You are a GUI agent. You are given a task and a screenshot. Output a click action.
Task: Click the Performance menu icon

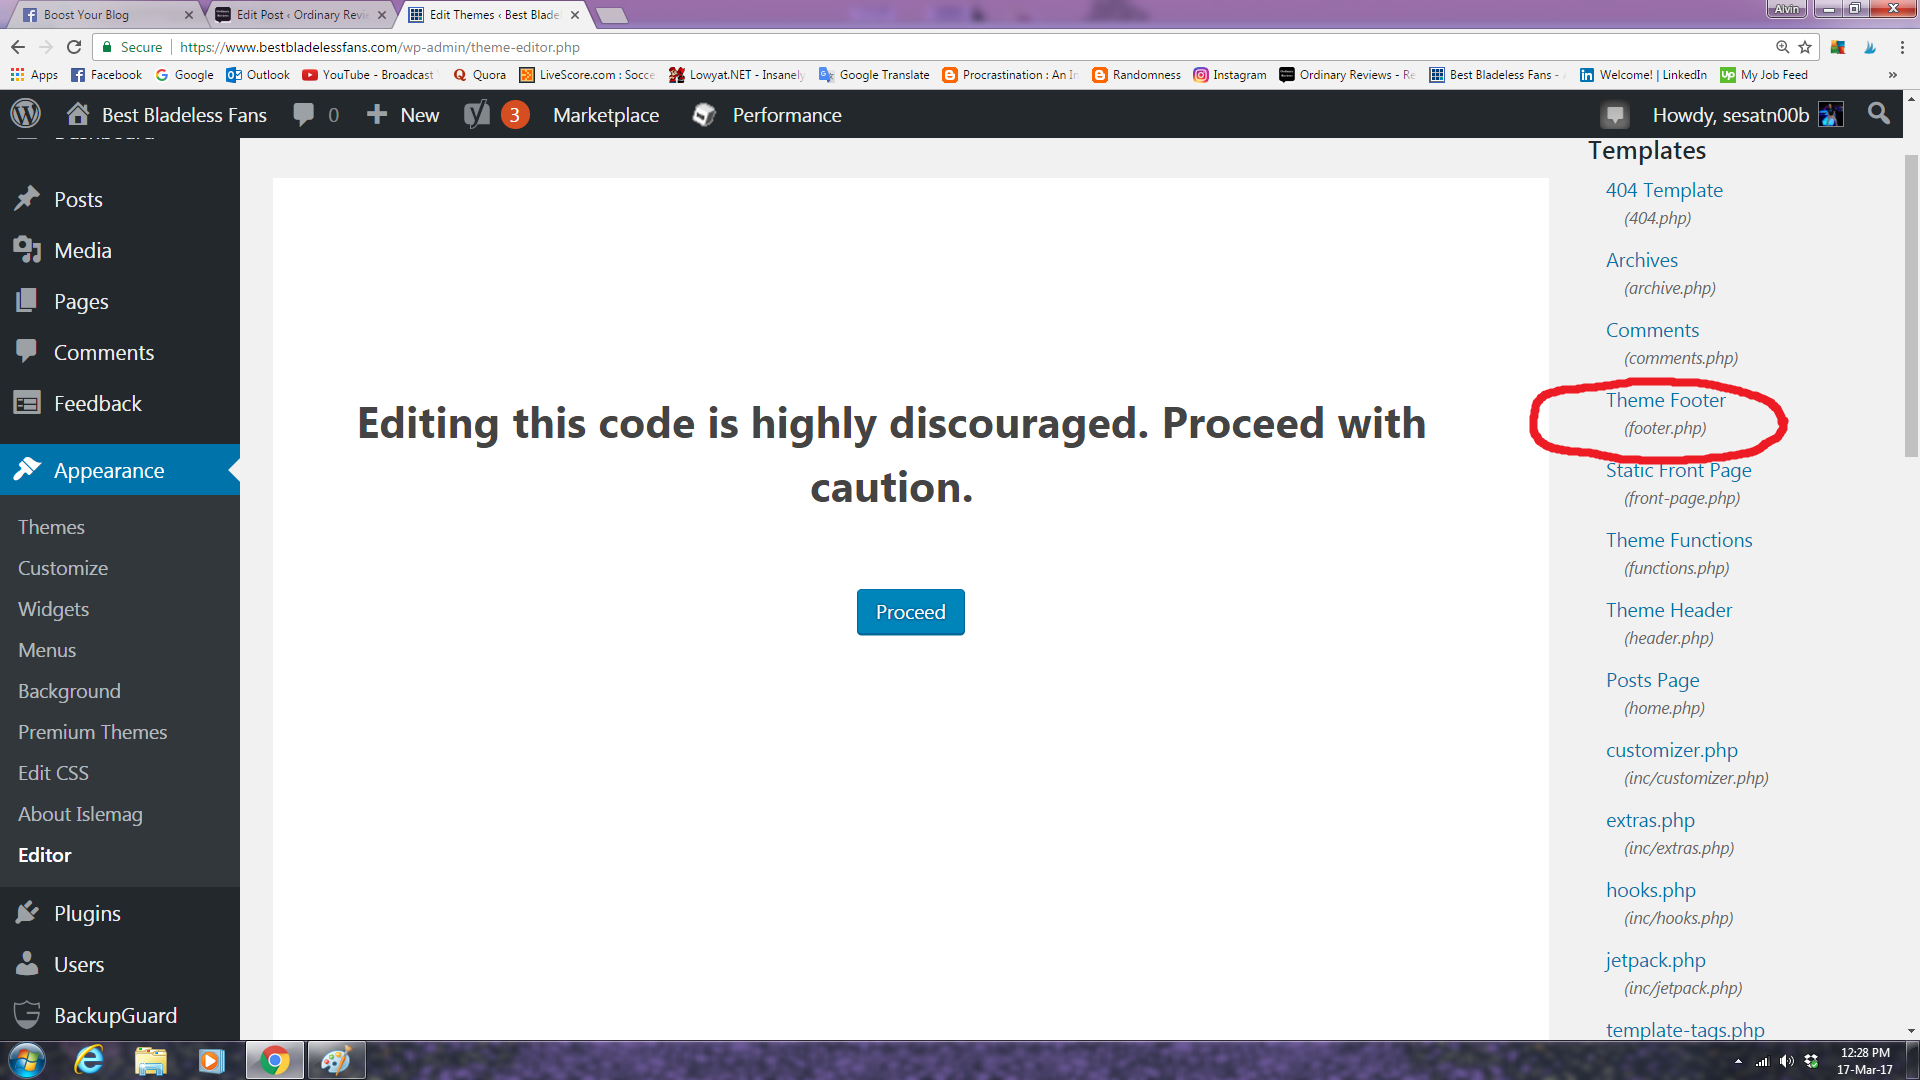704,115
